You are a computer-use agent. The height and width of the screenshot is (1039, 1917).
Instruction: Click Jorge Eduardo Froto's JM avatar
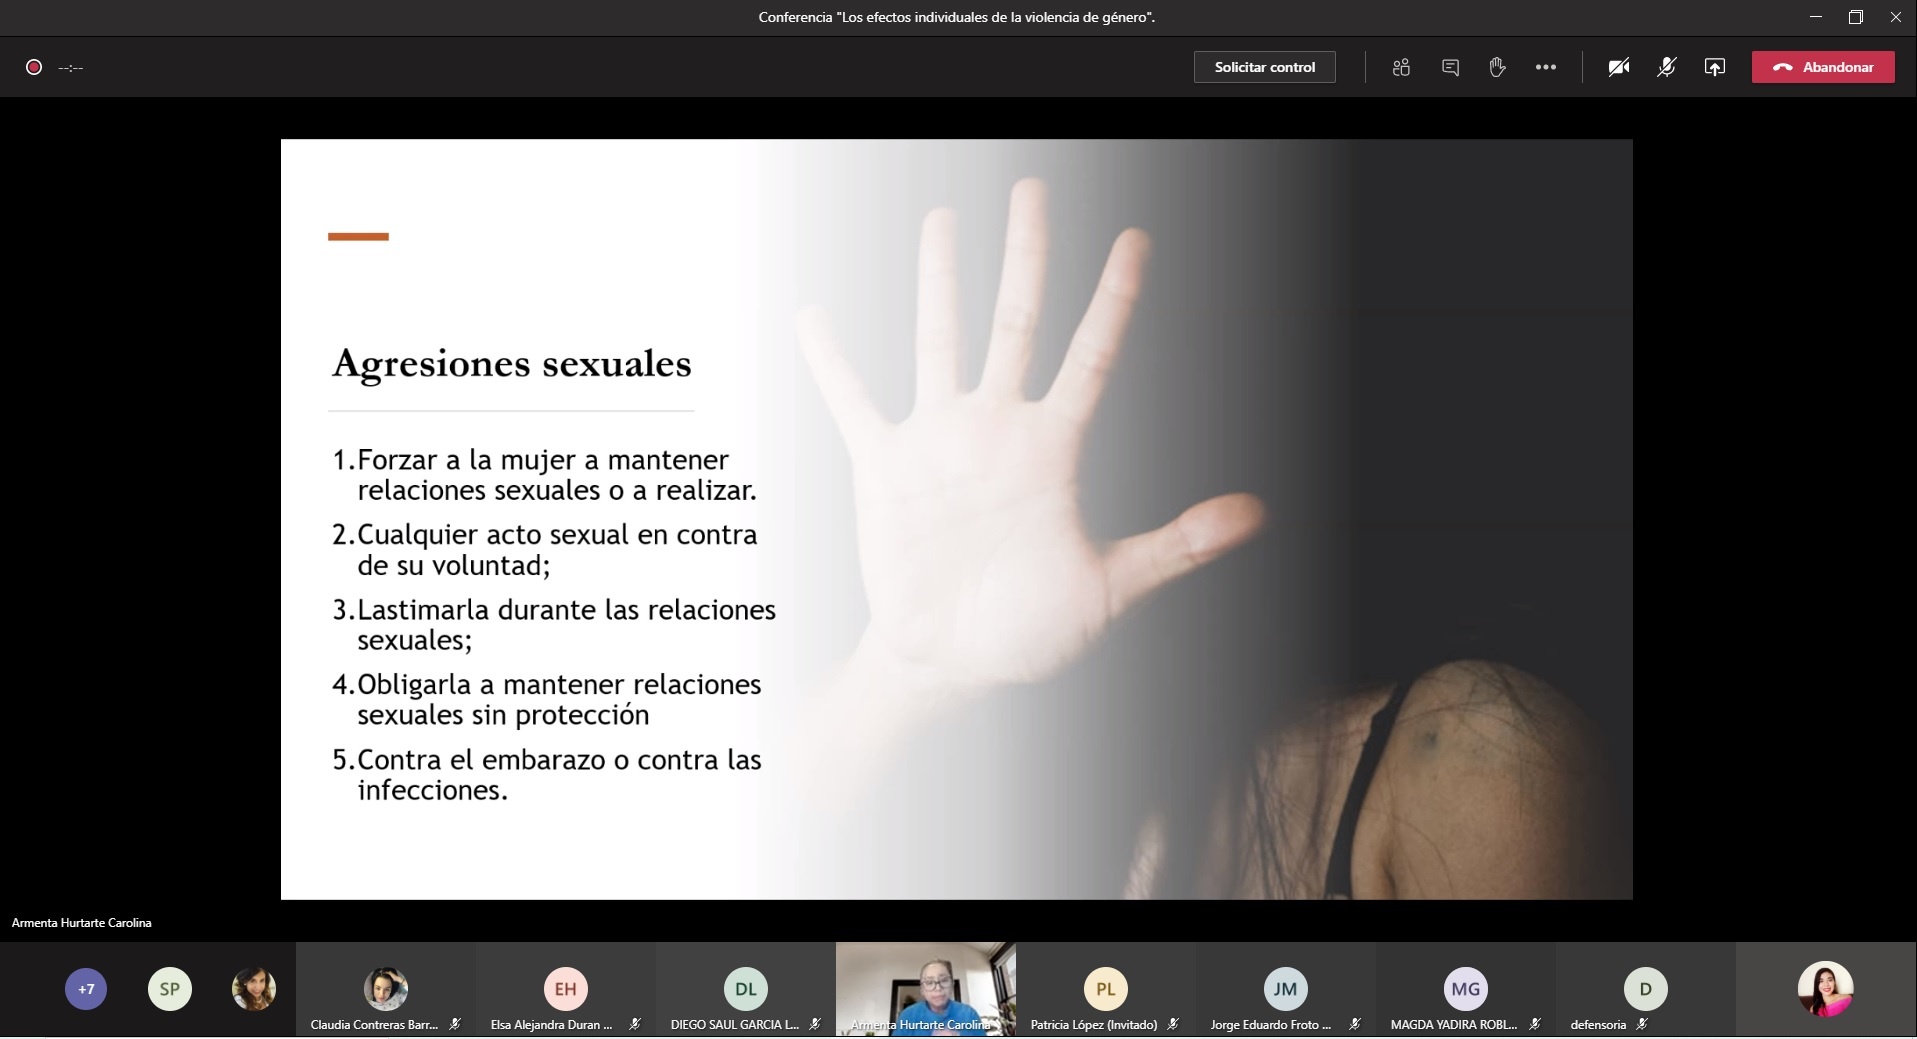point(1285,989)
